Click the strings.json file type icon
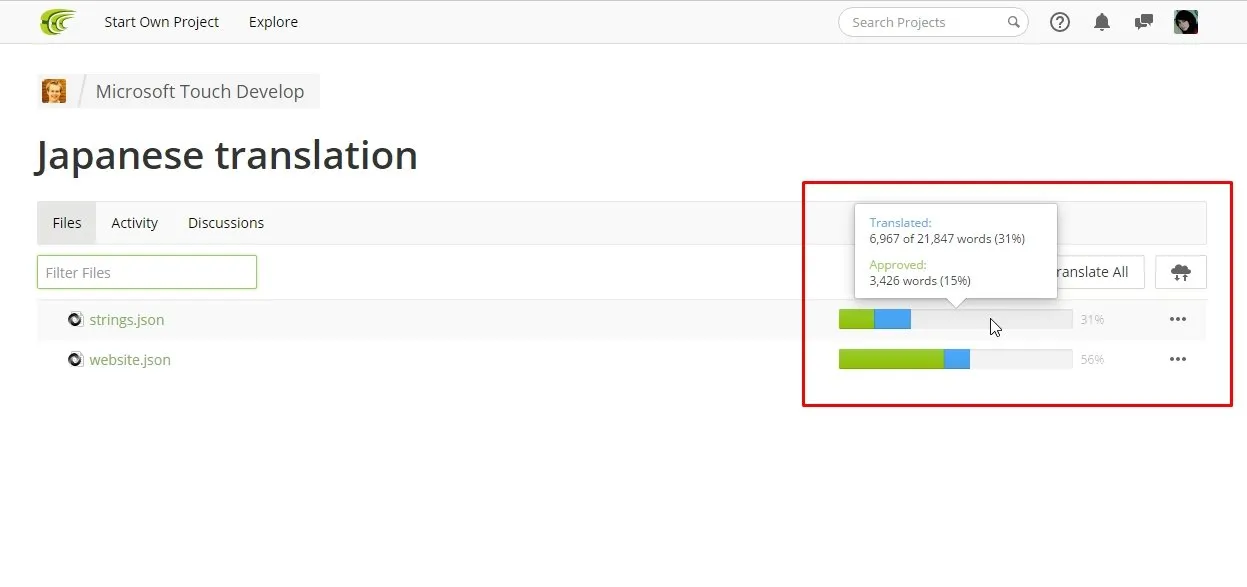This screenshot has height=587, width=1247. tap(75, 320)
